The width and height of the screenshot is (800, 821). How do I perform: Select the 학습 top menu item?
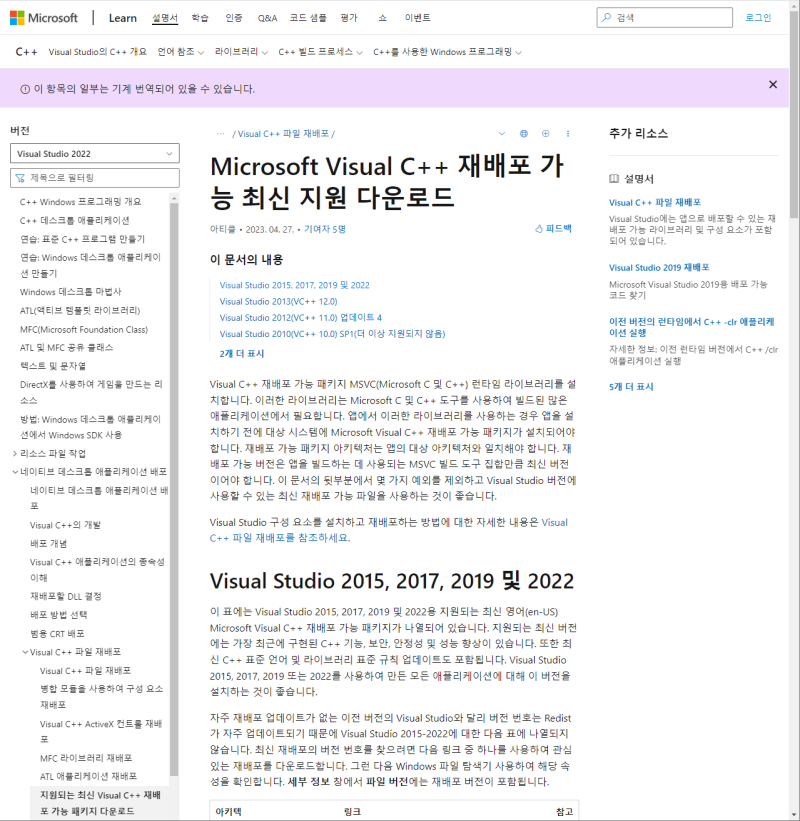click(200, 18)
